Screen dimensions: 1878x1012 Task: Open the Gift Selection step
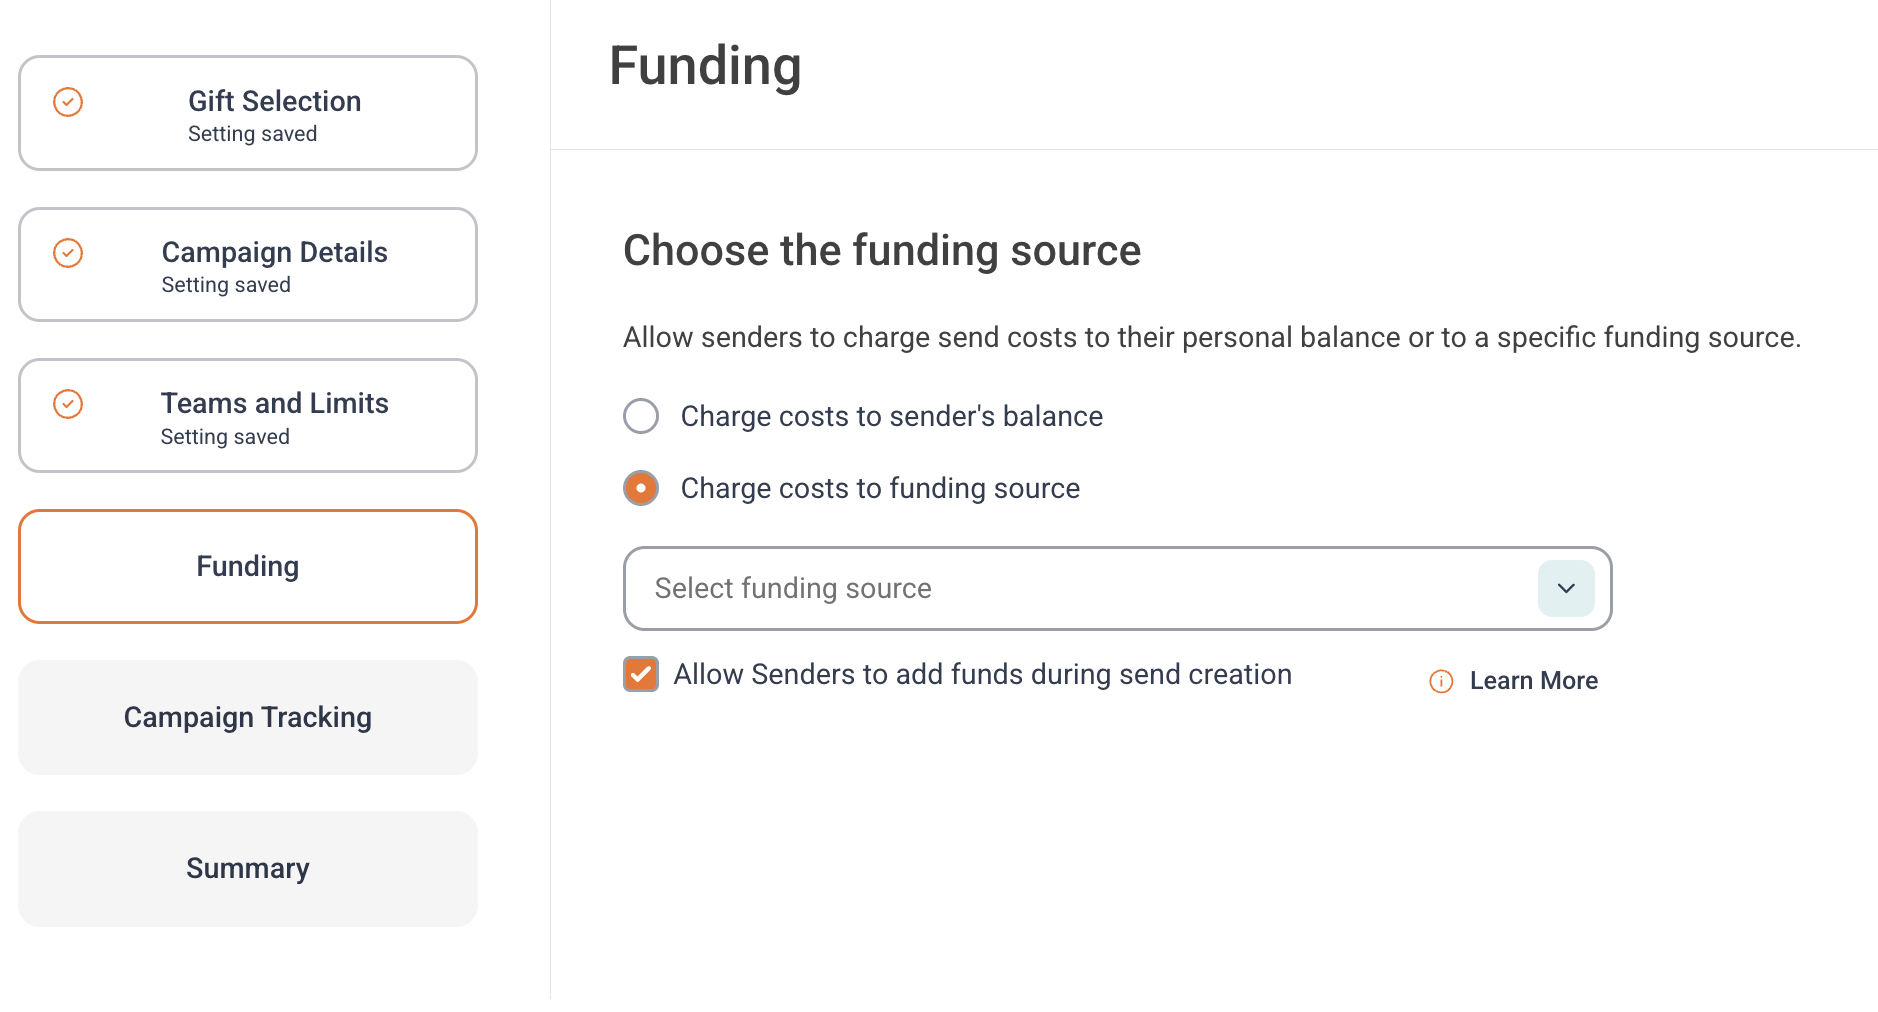point(248,113)
